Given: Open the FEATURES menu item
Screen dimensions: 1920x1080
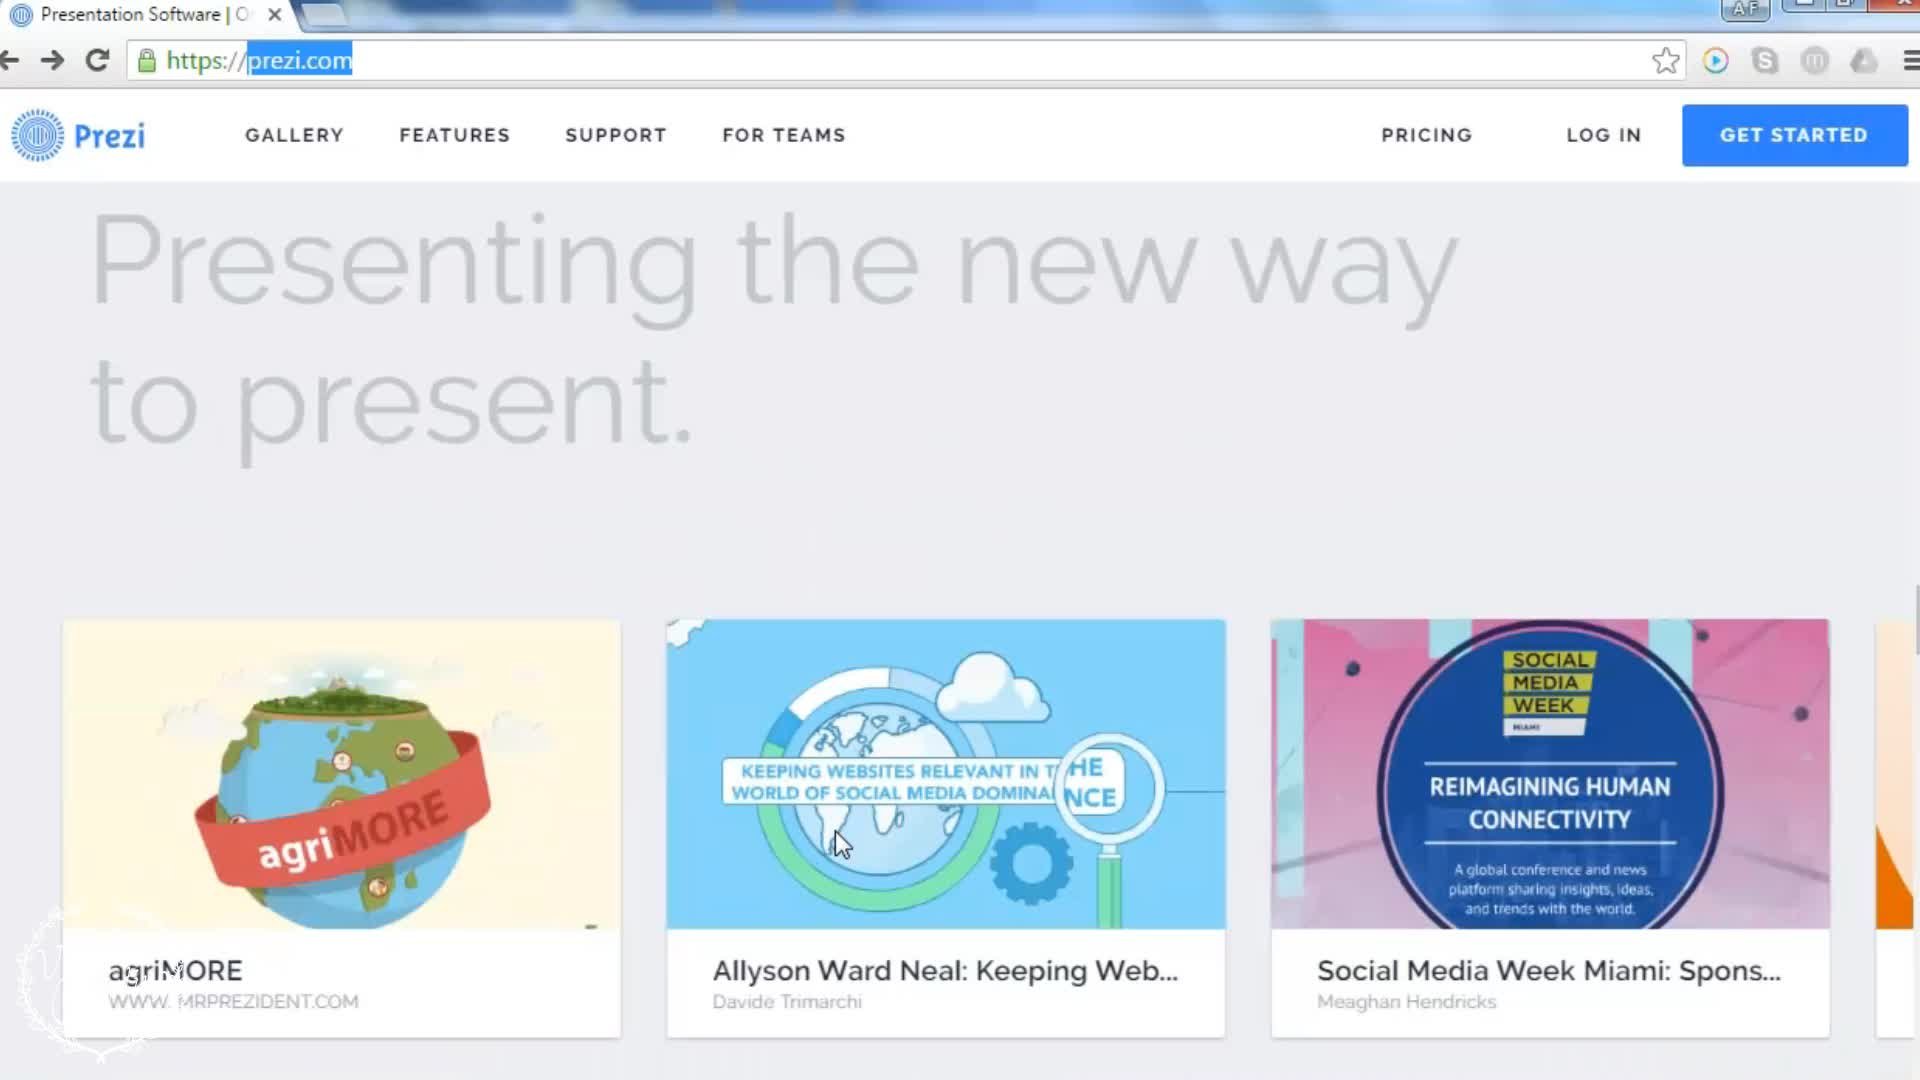Looking at the screenshot, I should coord(454,135).
